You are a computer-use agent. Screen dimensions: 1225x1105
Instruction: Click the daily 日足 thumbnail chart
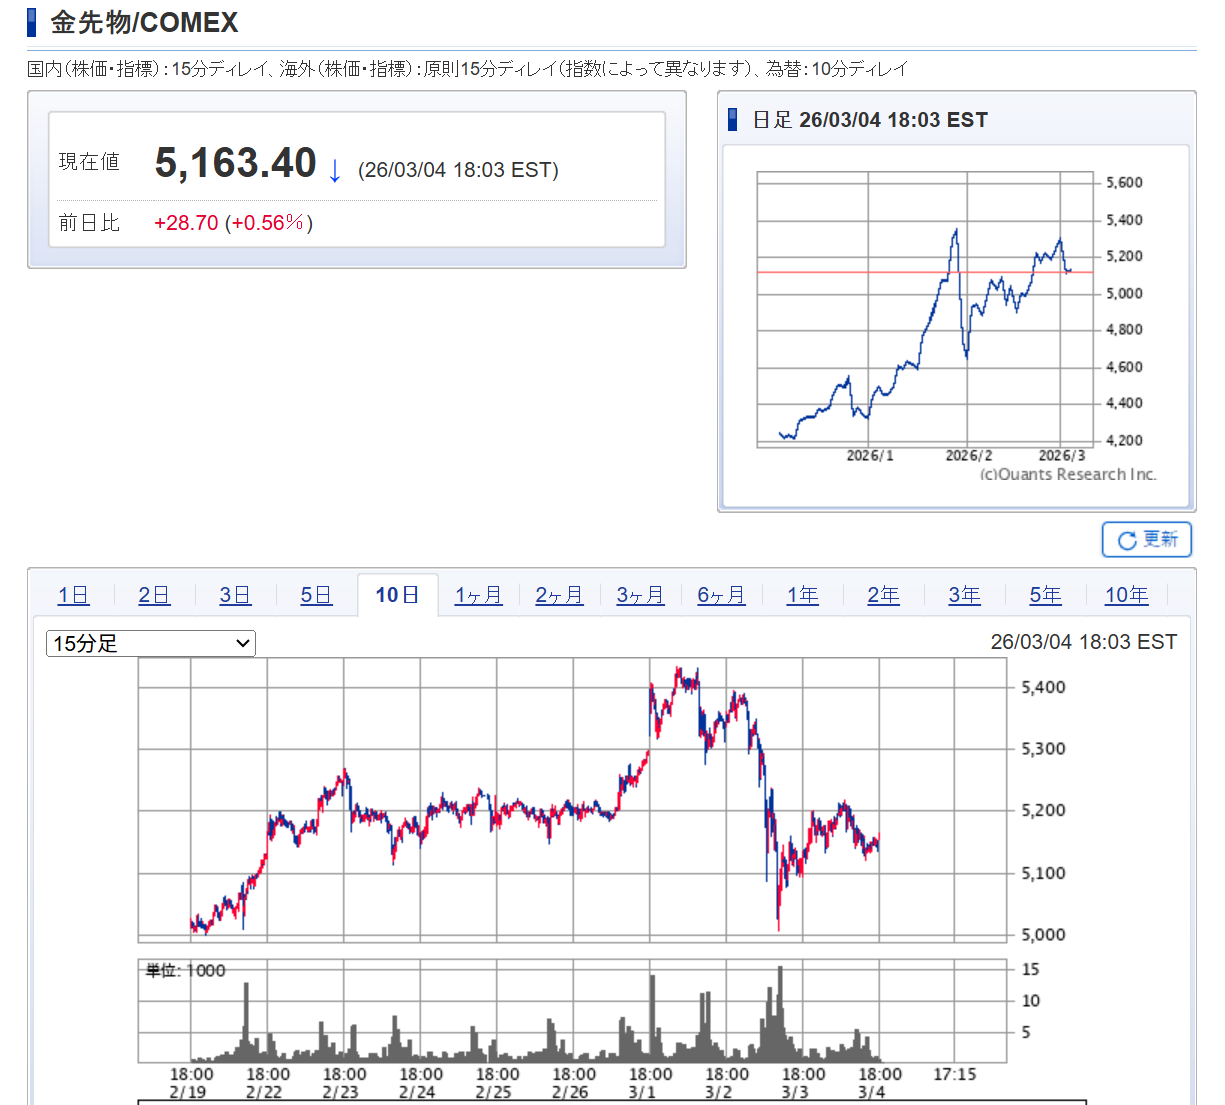(x=925, y=310)
